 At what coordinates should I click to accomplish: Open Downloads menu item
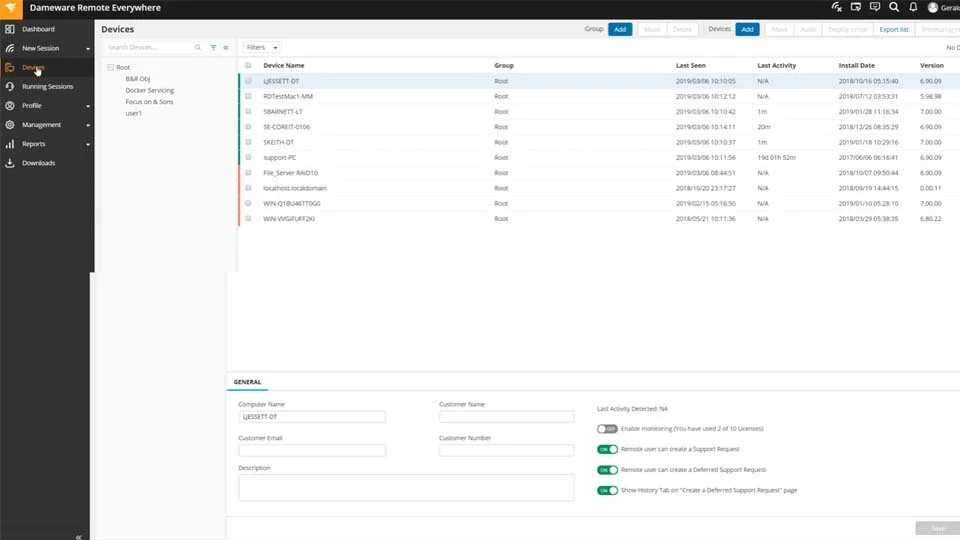click(39, 163)
